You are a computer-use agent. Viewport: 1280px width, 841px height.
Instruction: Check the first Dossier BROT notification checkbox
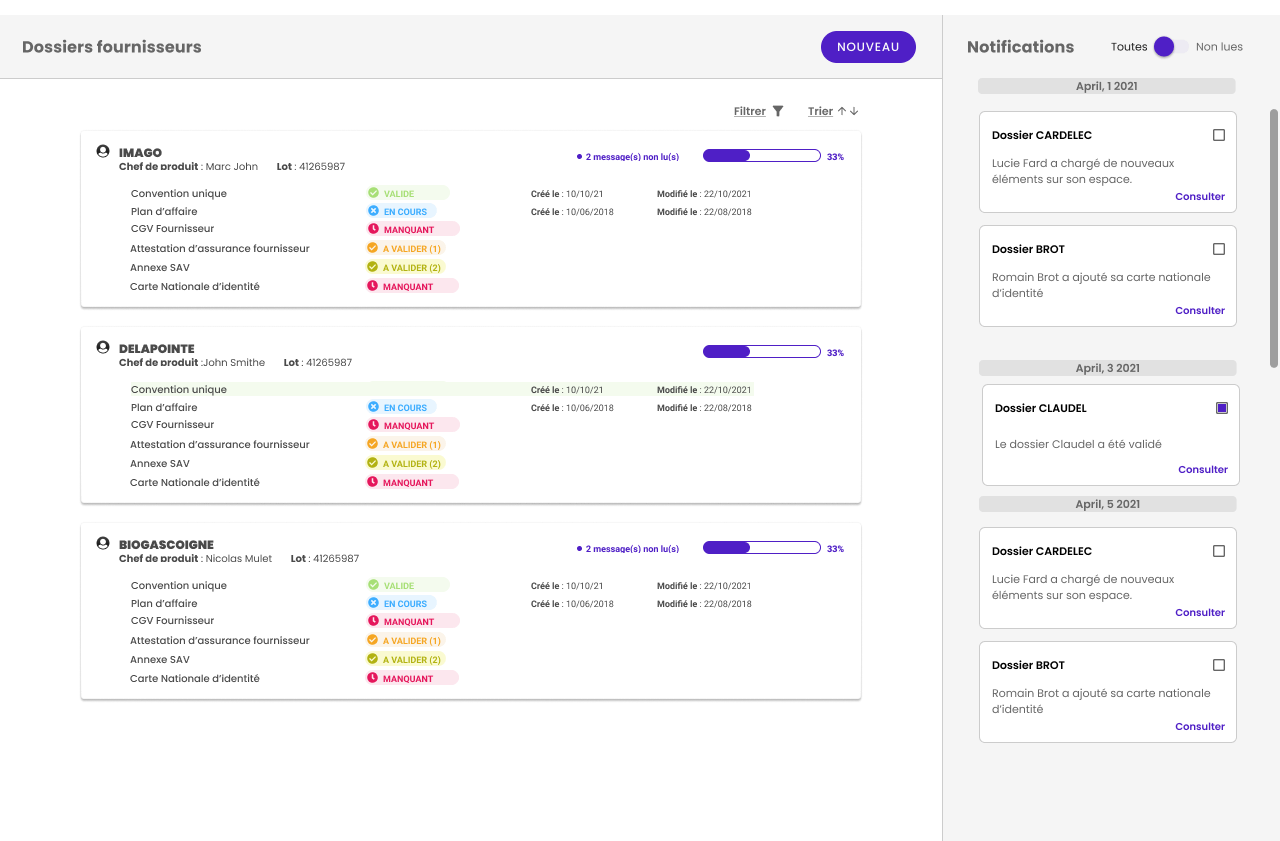click(x=1218, y=249)
